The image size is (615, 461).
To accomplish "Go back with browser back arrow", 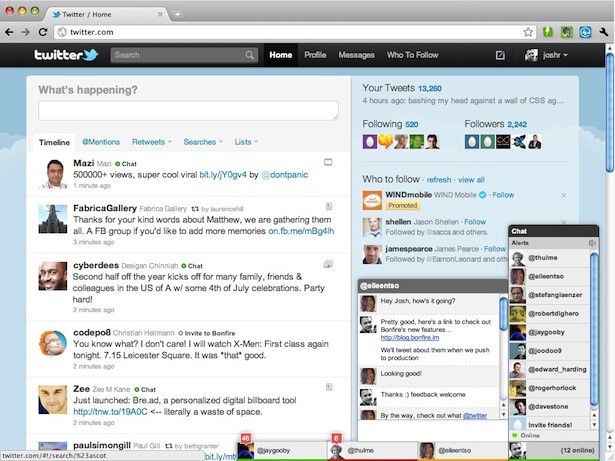I will [x=9, y=32].
